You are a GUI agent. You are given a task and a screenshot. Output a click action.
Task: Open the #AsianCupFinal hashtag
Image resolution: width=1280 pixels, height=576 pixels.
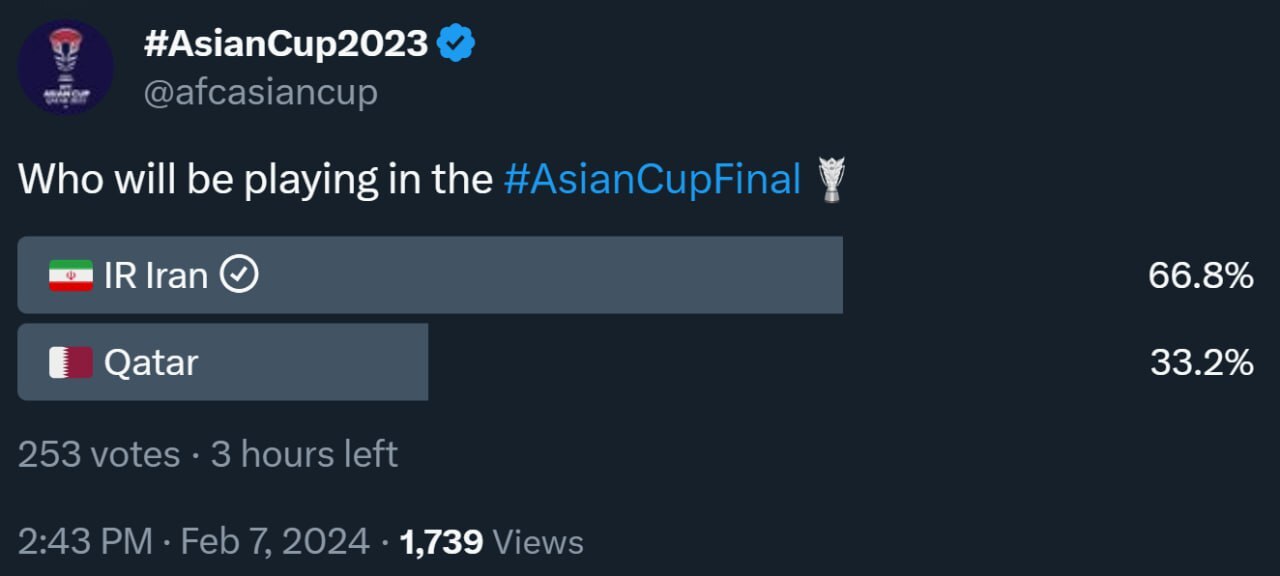pyautogui.click(x=652, y=180)
